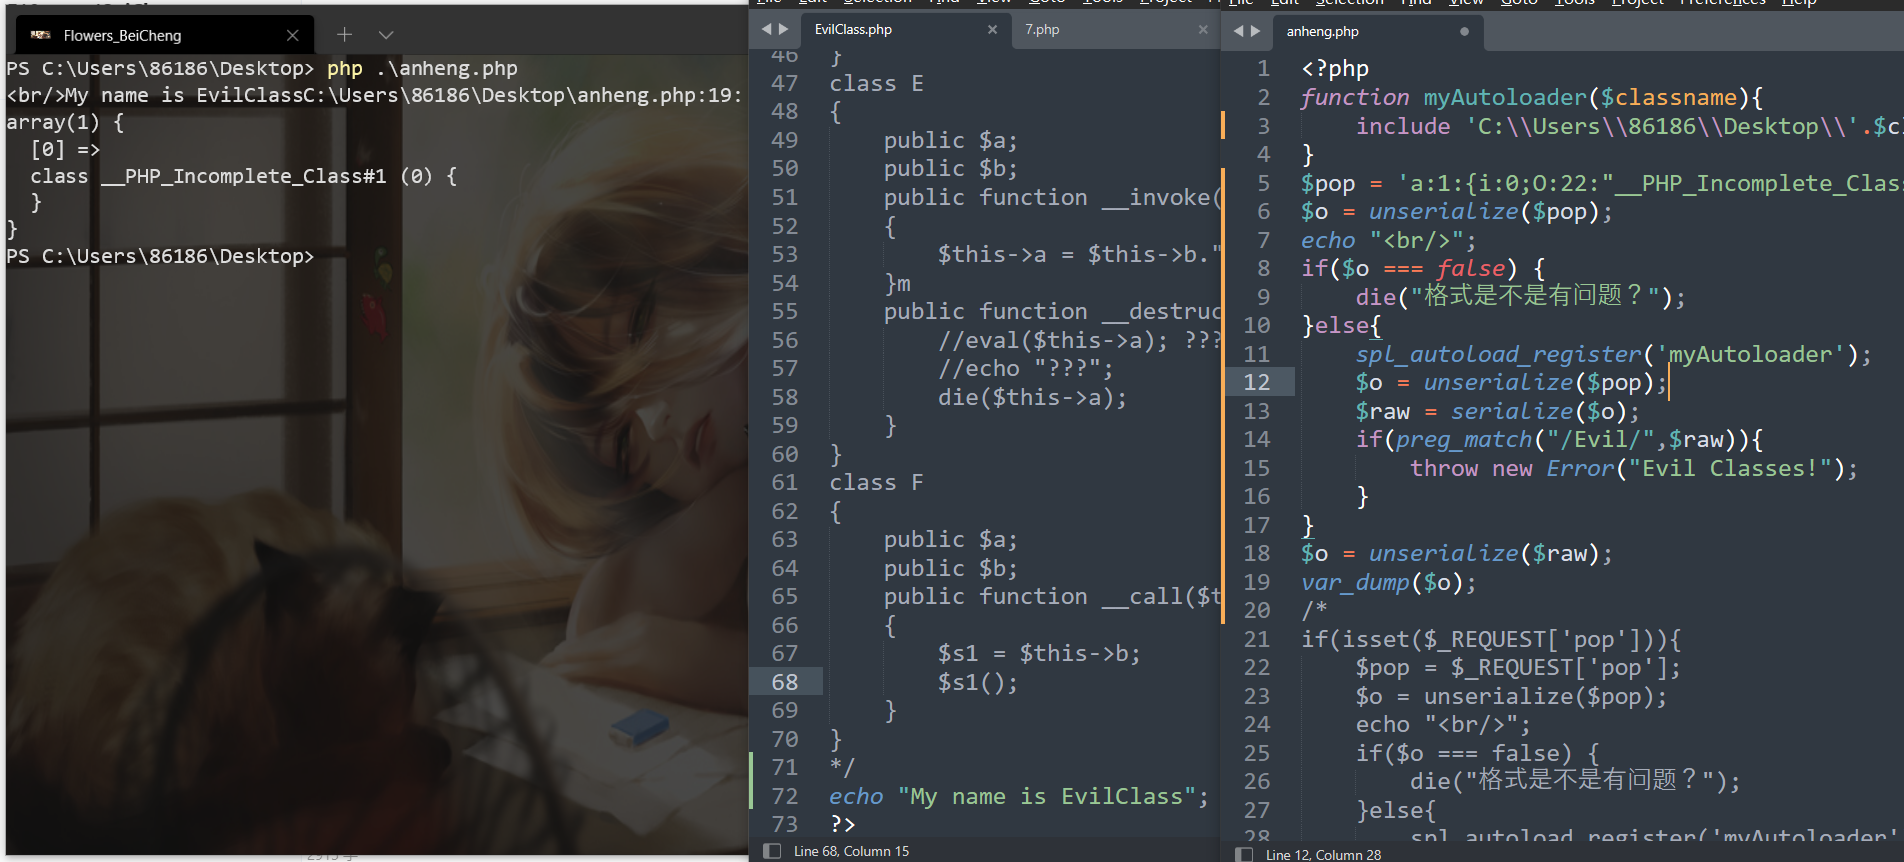Click line number 47 in EvilClass.php gutter
This screenshot has width=1904, height=862.
tap(785, 84)
